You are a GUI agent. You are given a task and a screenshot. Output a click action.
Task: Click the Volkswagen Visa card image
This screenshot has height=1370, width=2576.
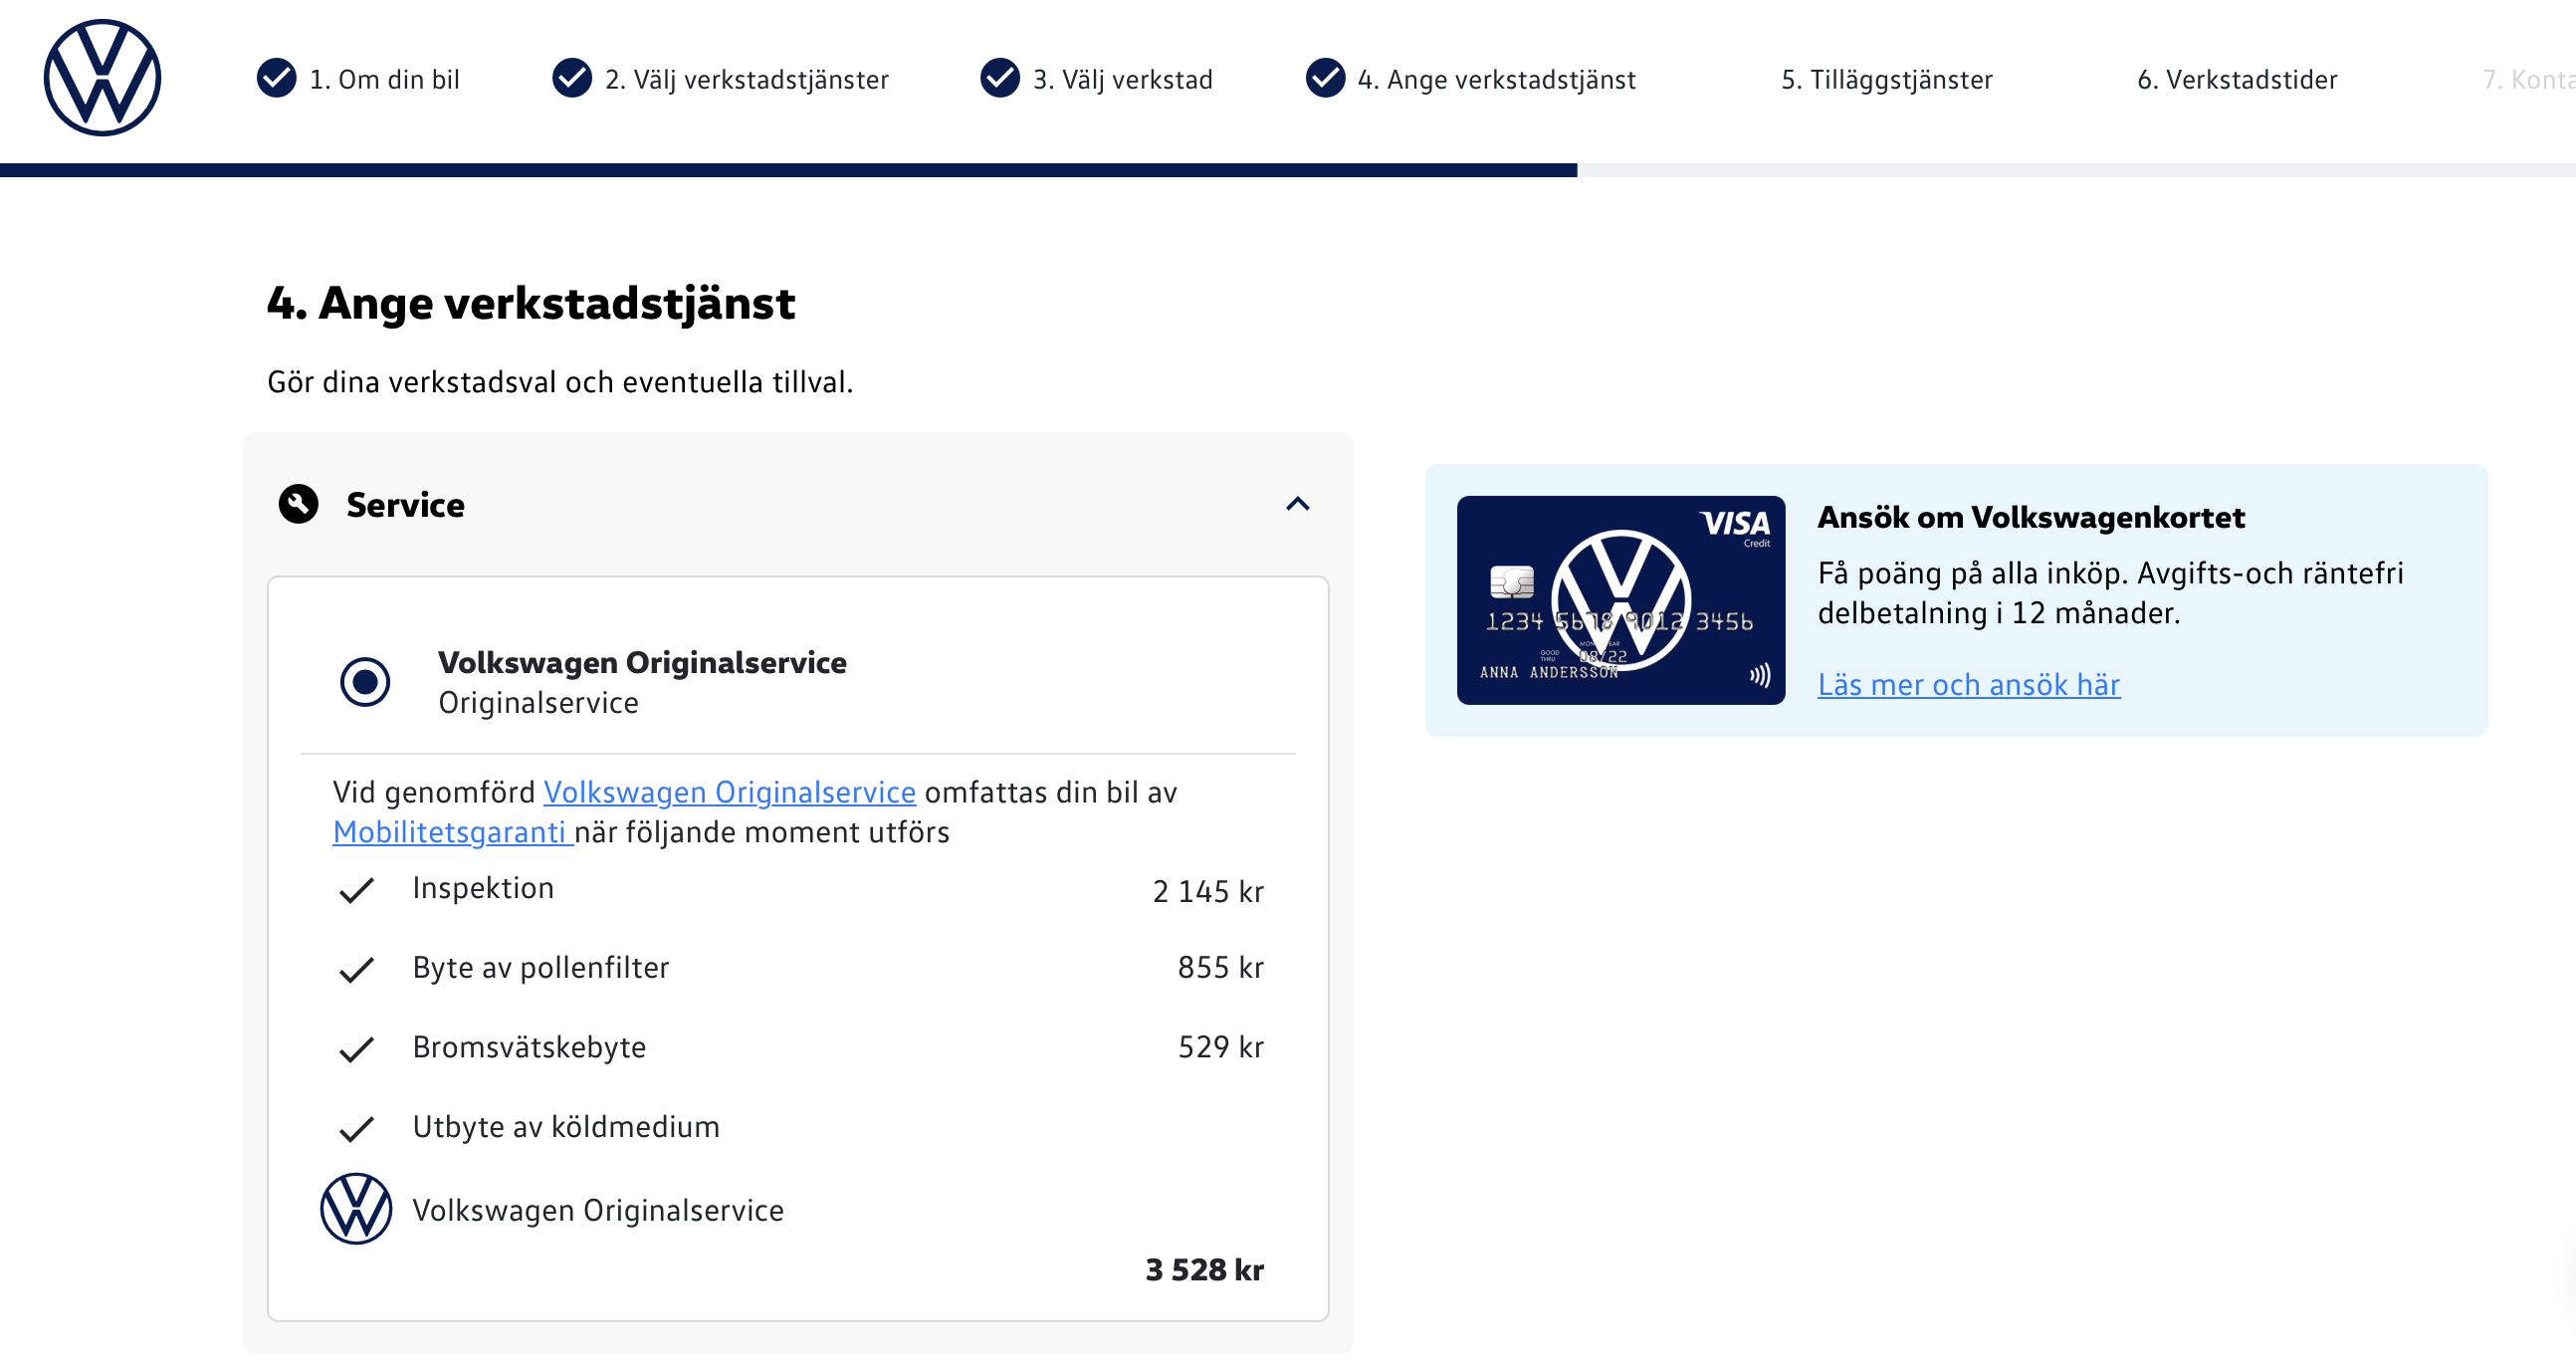tap(1621, 600)
